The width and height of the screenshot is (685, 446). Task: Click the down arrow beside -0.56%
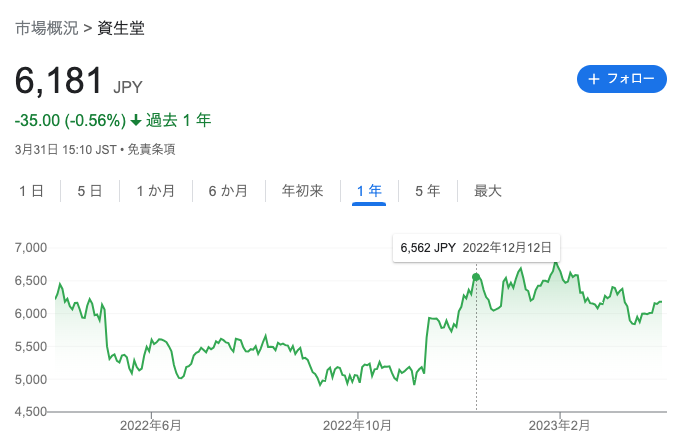[x=136, y=120]
